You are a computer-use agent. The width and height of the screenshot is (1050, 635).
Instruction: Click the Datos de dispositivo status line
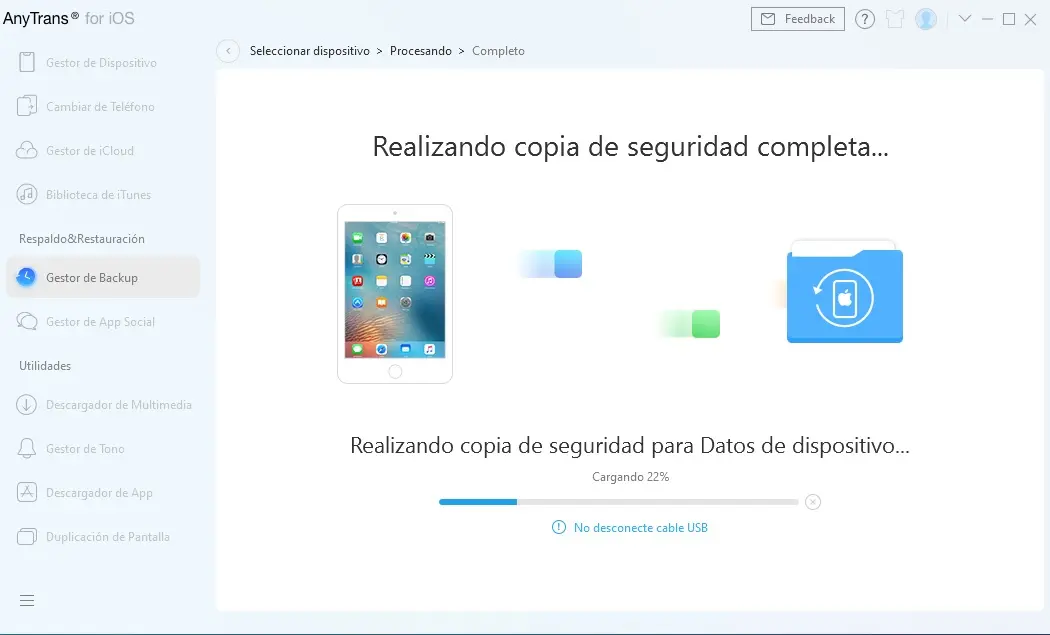coord(629,445)
